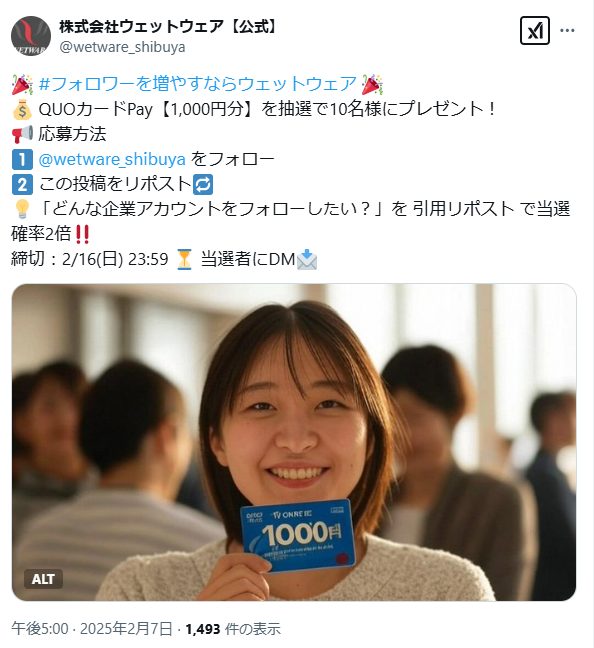Click the ALT badge on the image
594x648 pixels.
[x=43, y=579]
